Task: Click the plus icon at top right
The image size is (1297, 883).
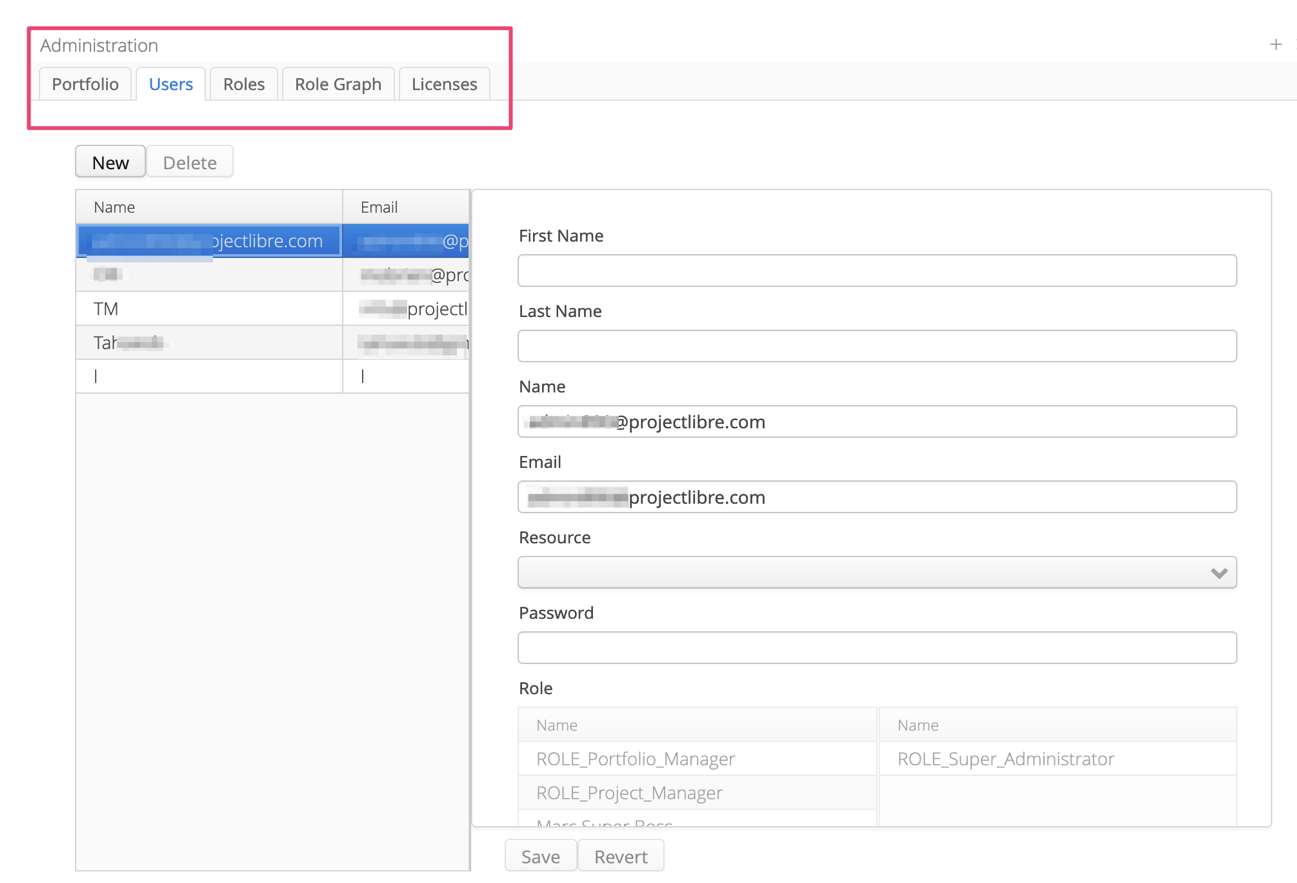Action: click(1276, 44)
